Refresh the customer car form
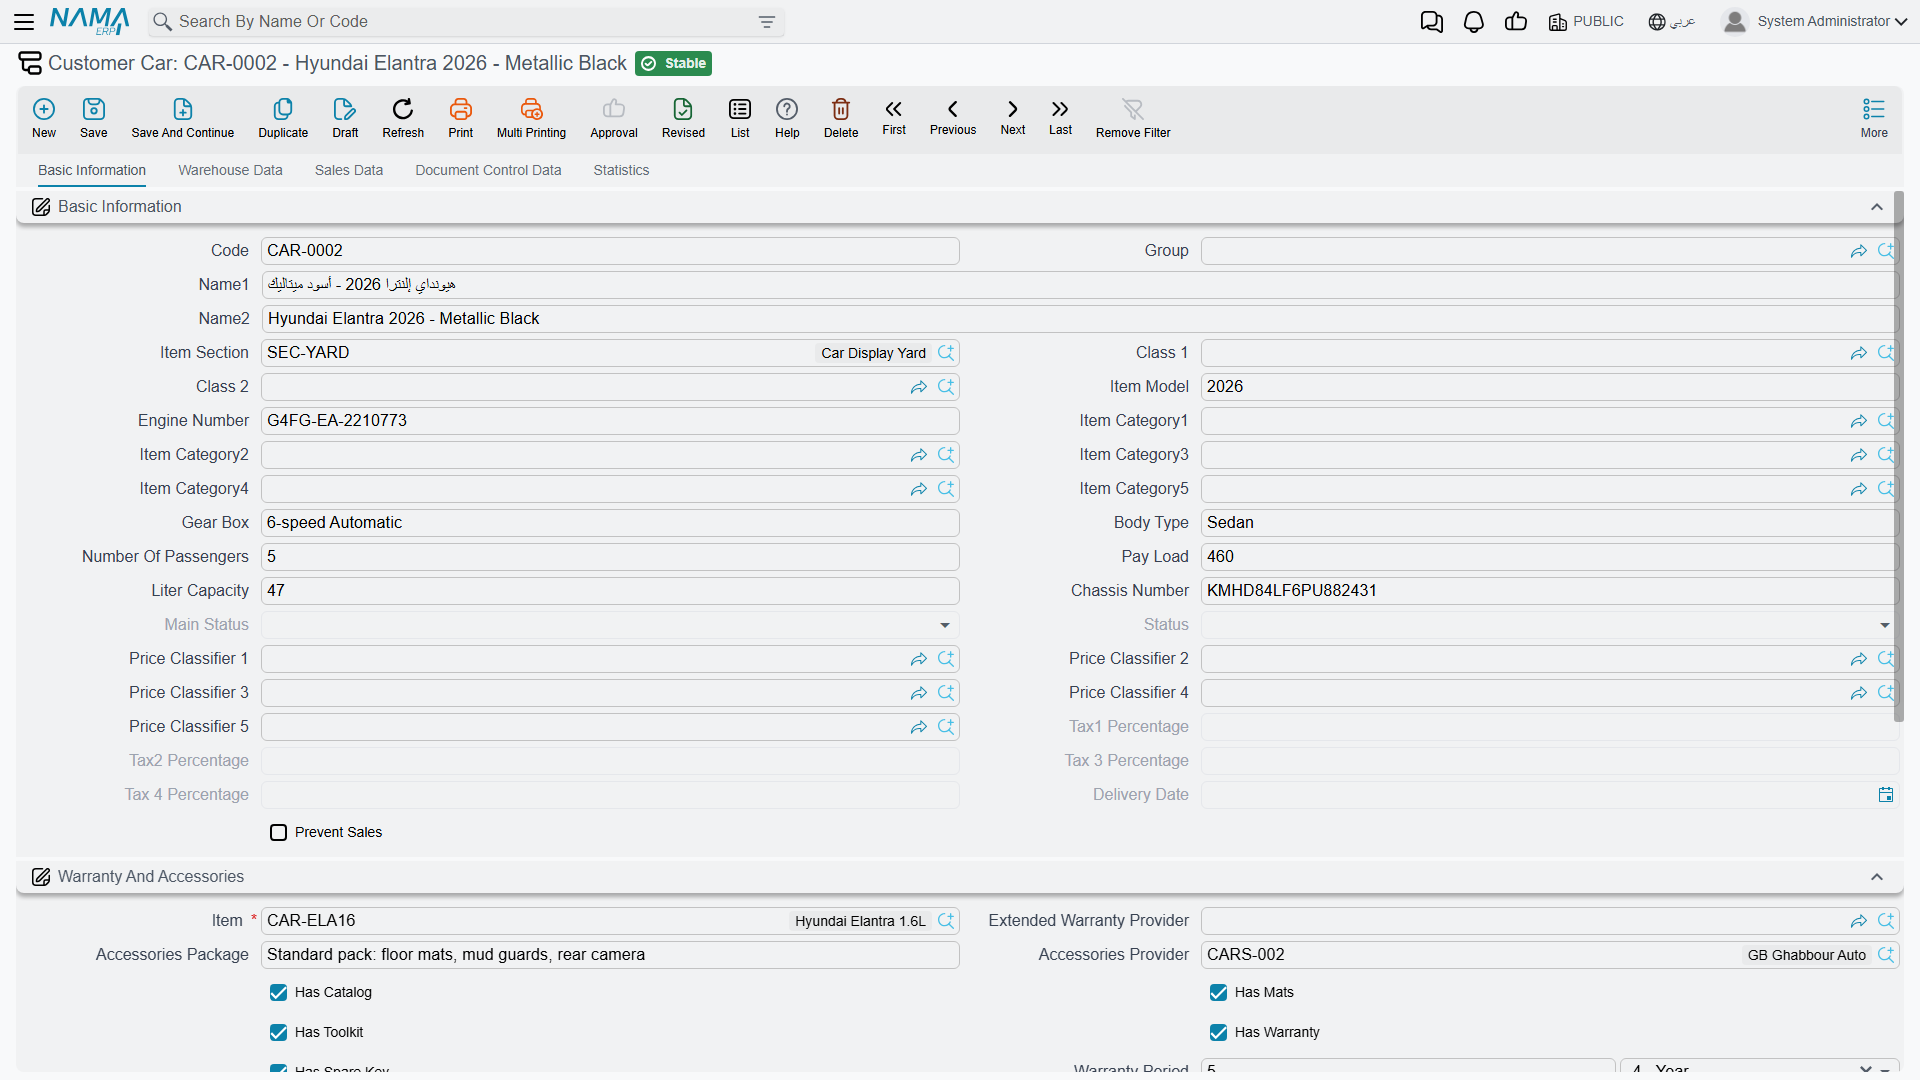 (403, 118)
